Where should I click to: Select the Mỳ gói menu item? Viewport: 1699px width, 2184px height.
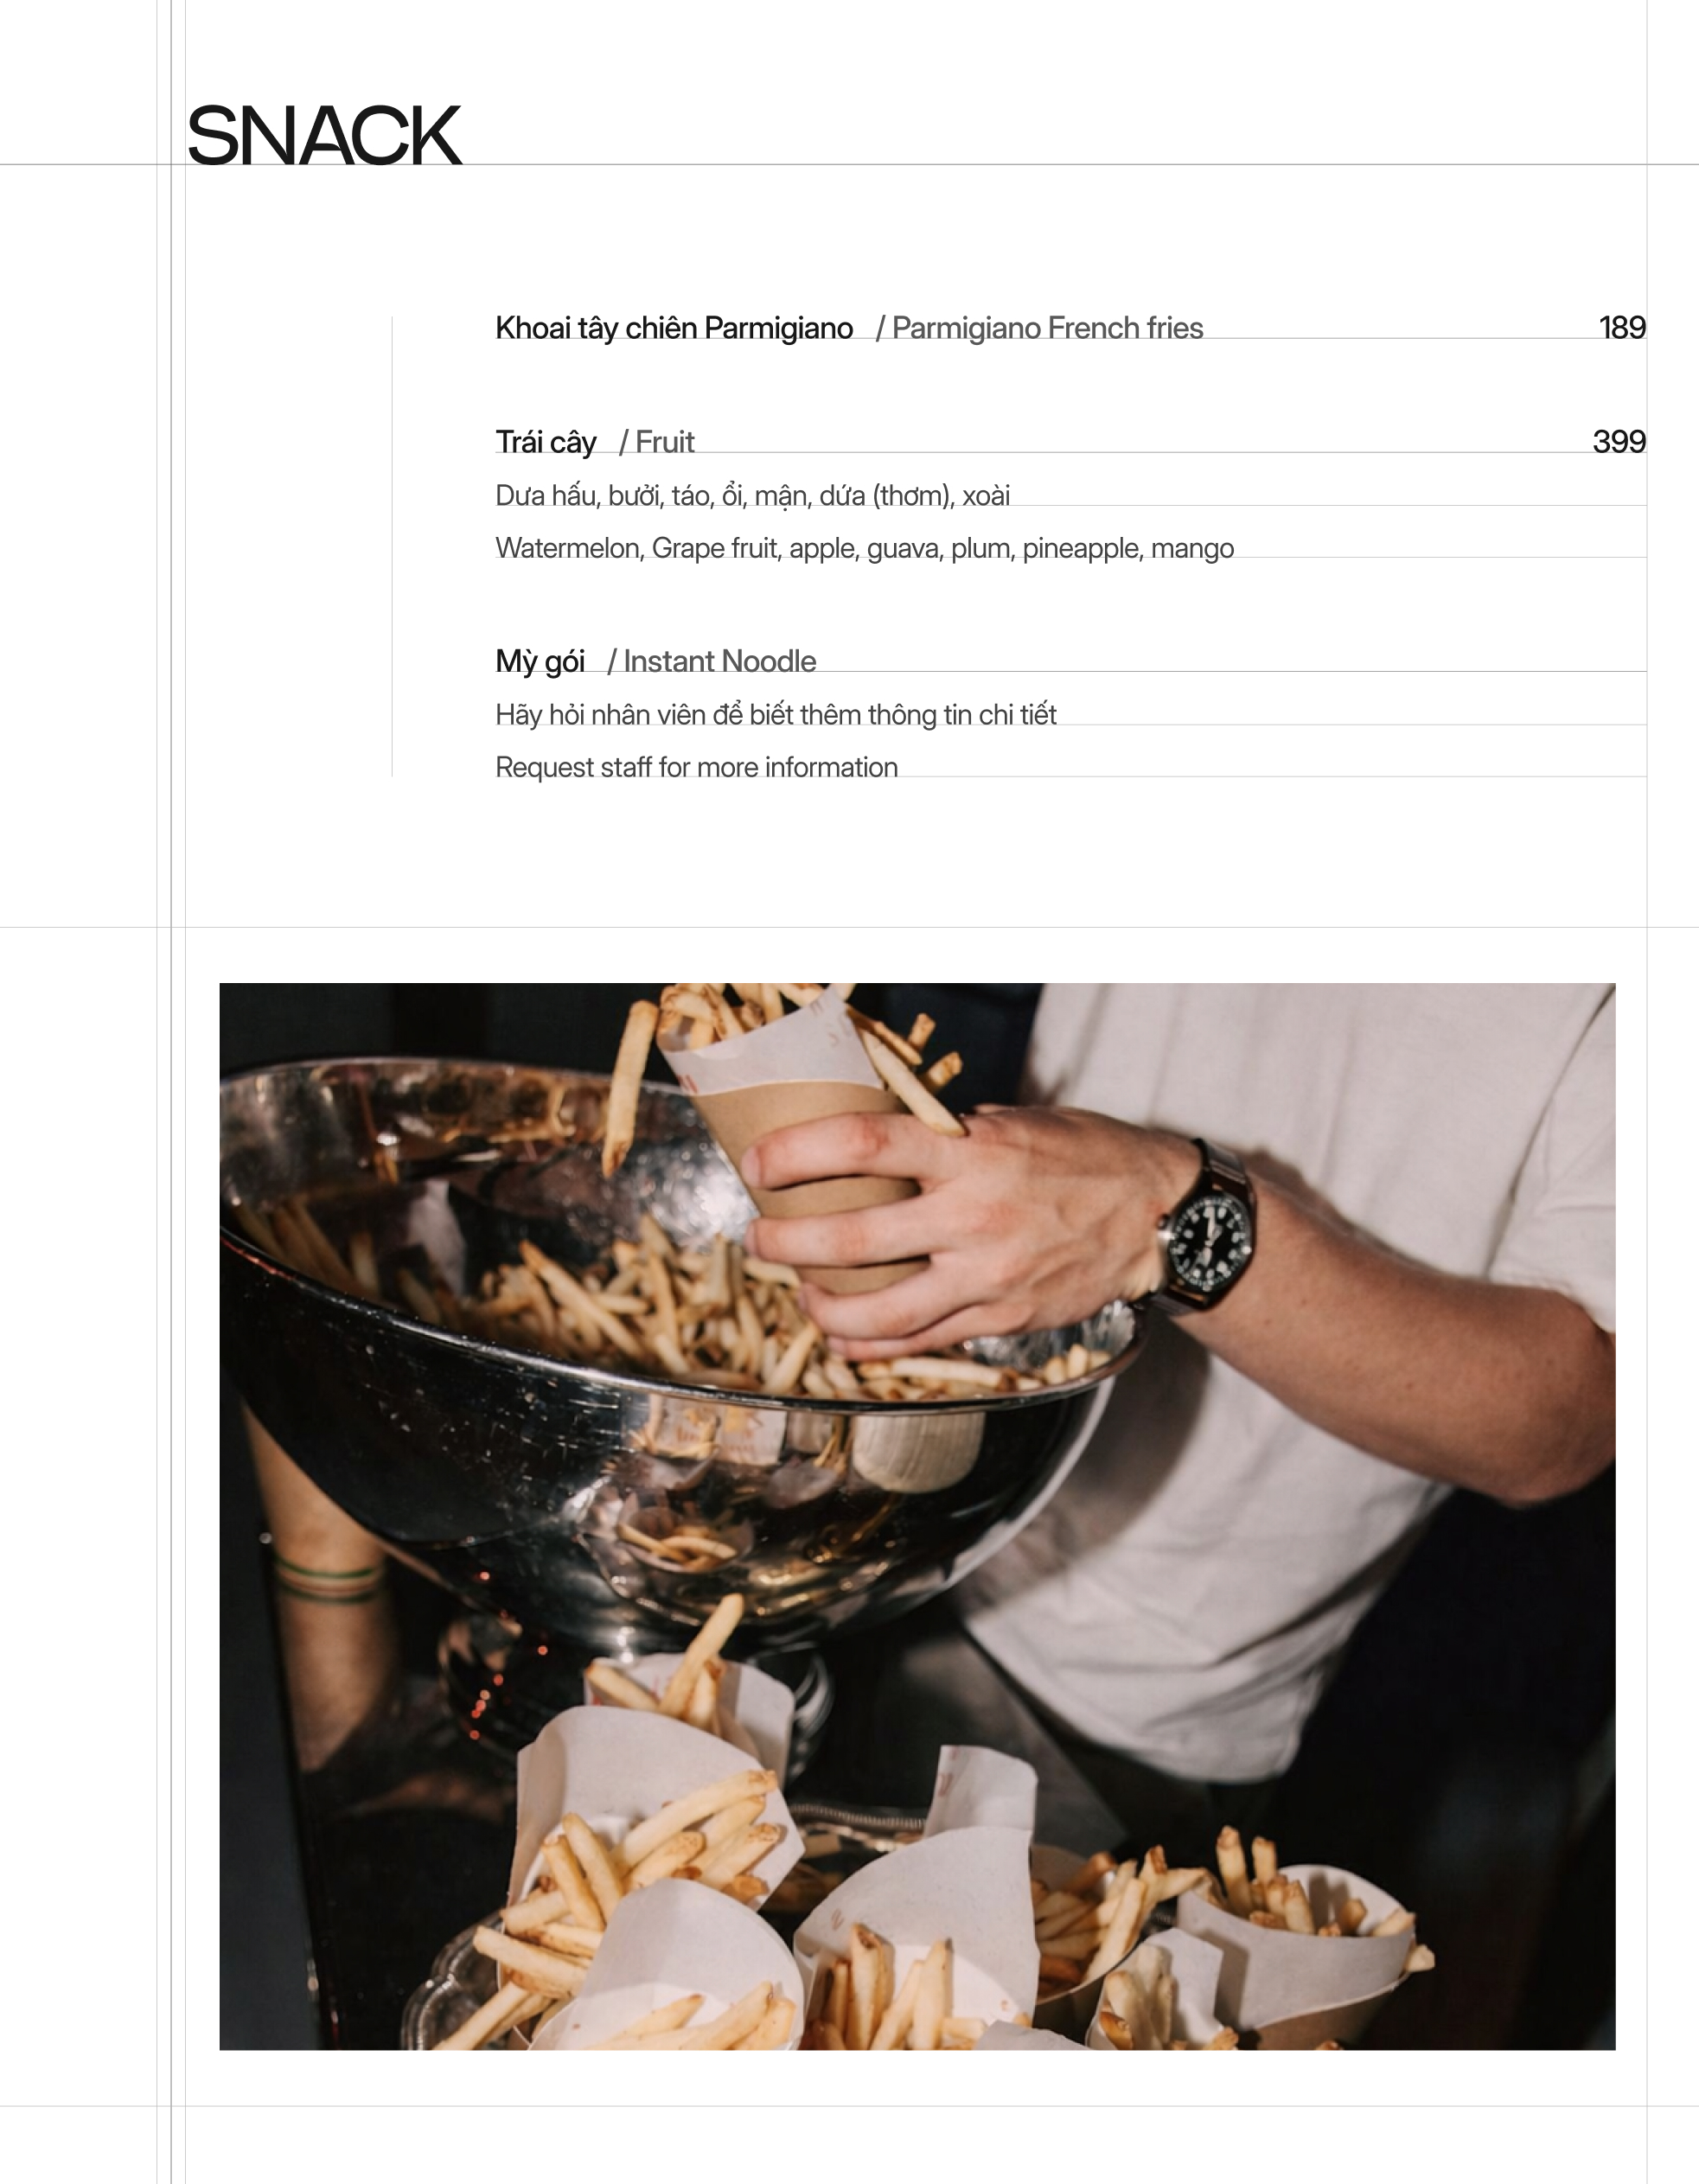(540, 661)
